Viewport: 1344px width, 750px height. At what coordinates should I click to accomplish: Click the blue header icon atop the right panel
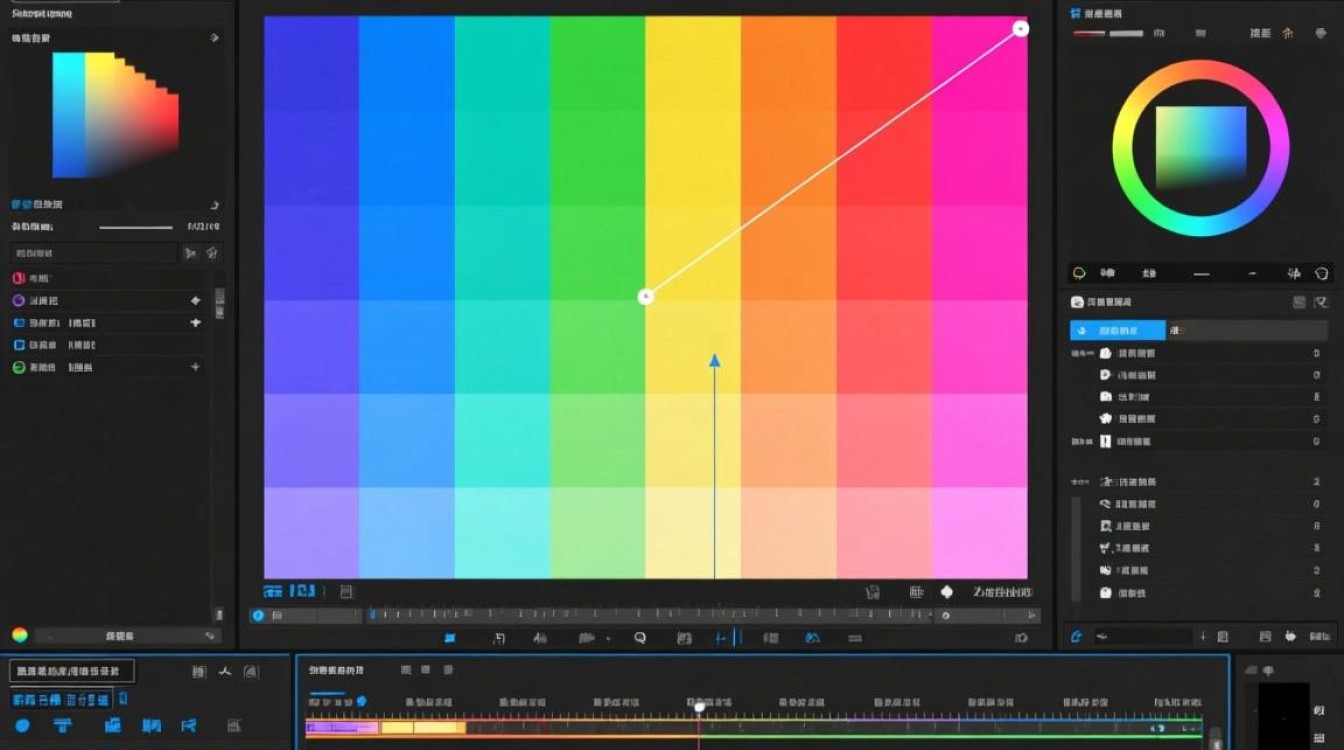(x=1075, y=13)
